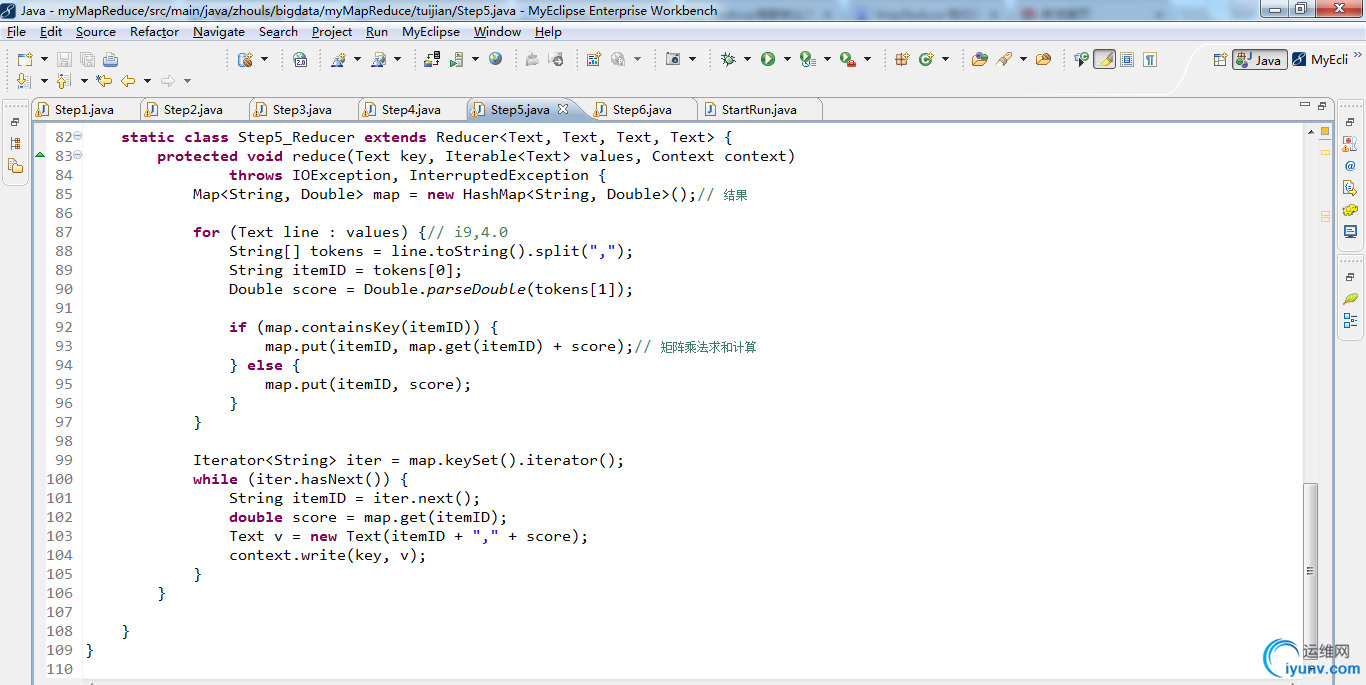This screenshot has height=685, width=1366.
Task: Open the web browser globe icon
Action: (495, 59)
